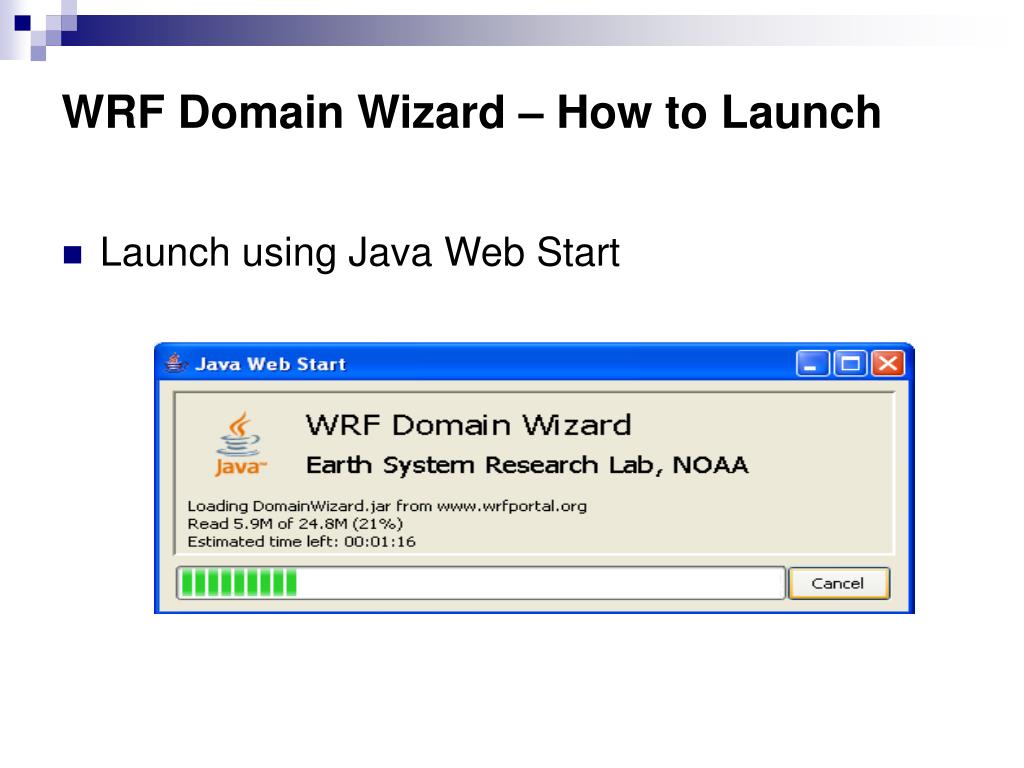This screenshot has height=768, width=1024.
Task: Click the 'Java Web Start' title bar text
Action: coord(270,364)
